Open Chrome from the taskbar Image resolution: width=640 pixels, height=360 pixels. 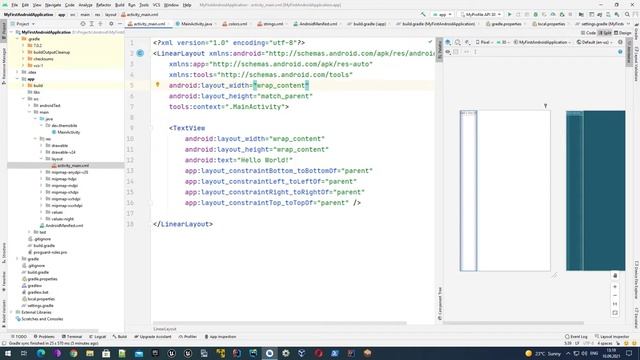click(73, 353)
